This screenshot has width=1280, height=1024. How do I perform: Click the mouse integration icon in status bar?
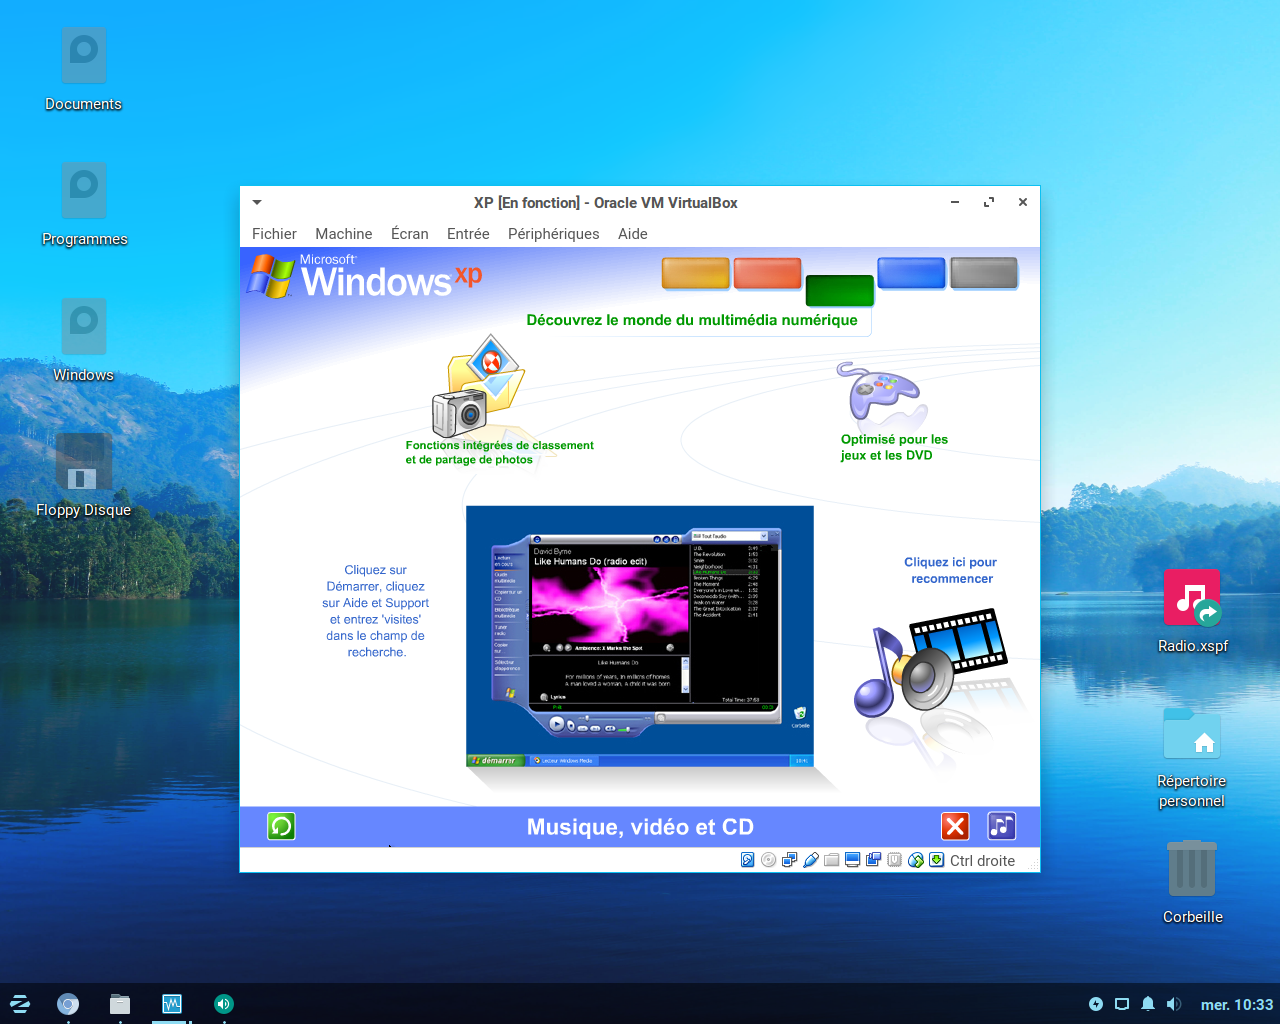[915, 860]
